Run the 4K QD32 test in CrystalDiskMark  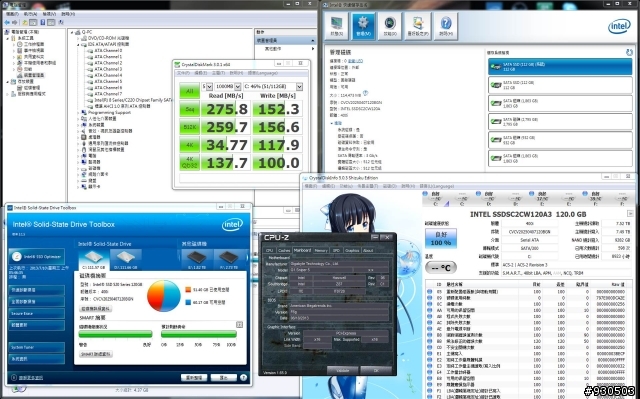(x=189, y=162)
